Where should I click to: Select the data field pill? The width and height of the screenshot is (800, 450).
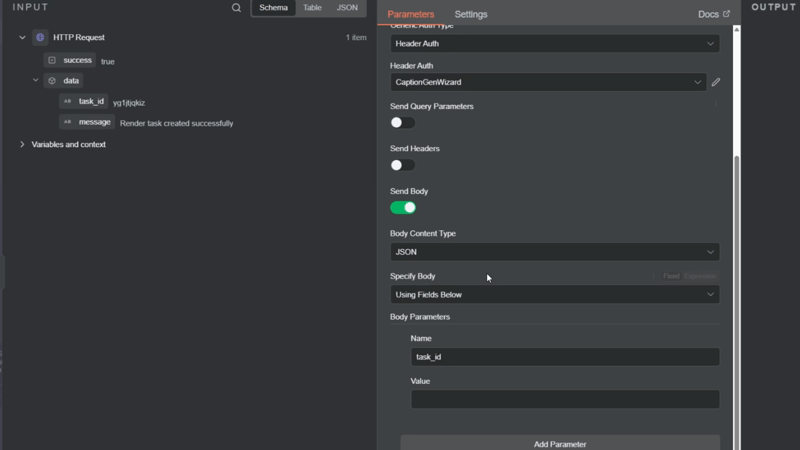[x=63, y=81]
